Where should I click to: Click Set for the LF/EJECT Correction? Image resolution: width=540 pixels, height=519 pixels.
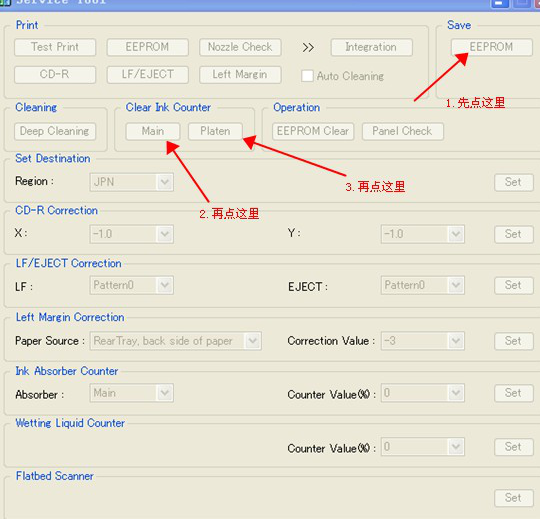click(x=513, y=285)
